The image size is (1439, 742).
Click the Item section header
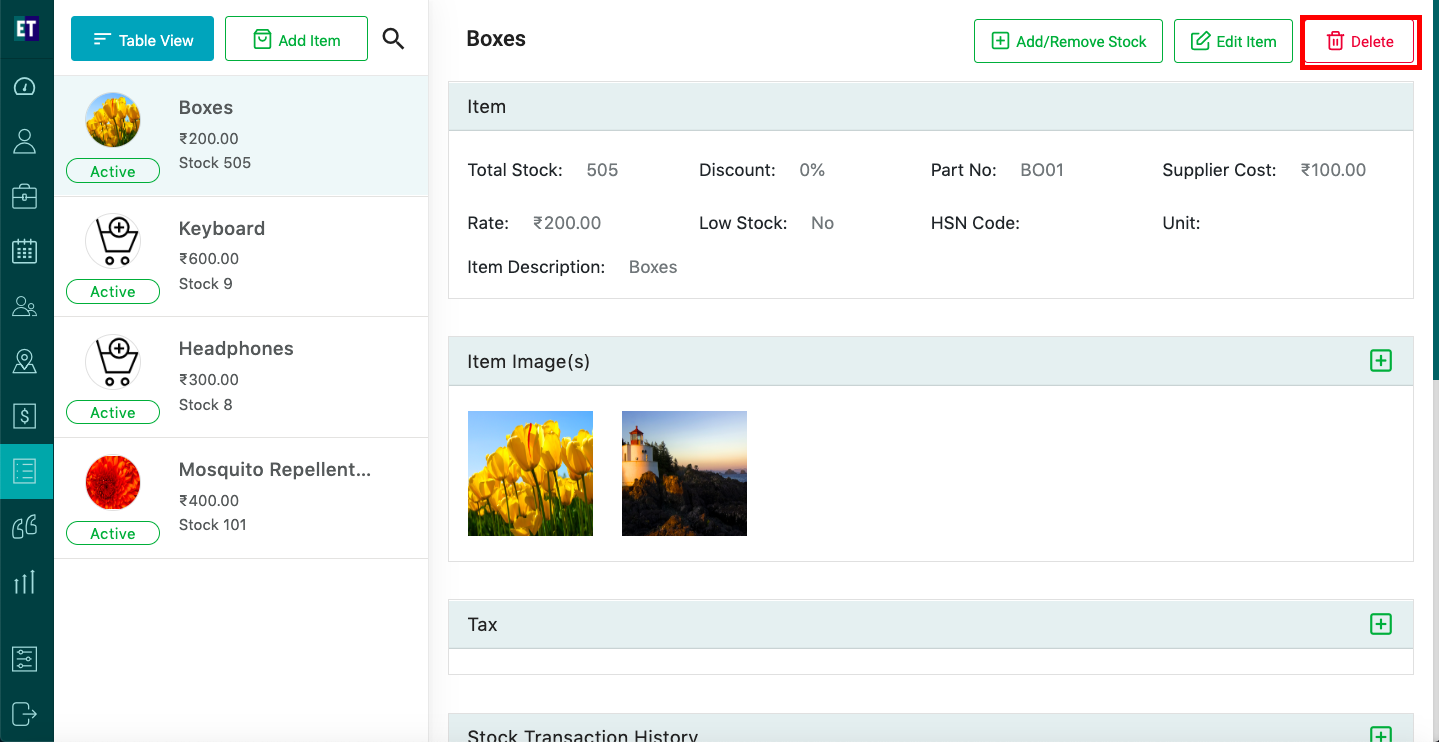931,106
